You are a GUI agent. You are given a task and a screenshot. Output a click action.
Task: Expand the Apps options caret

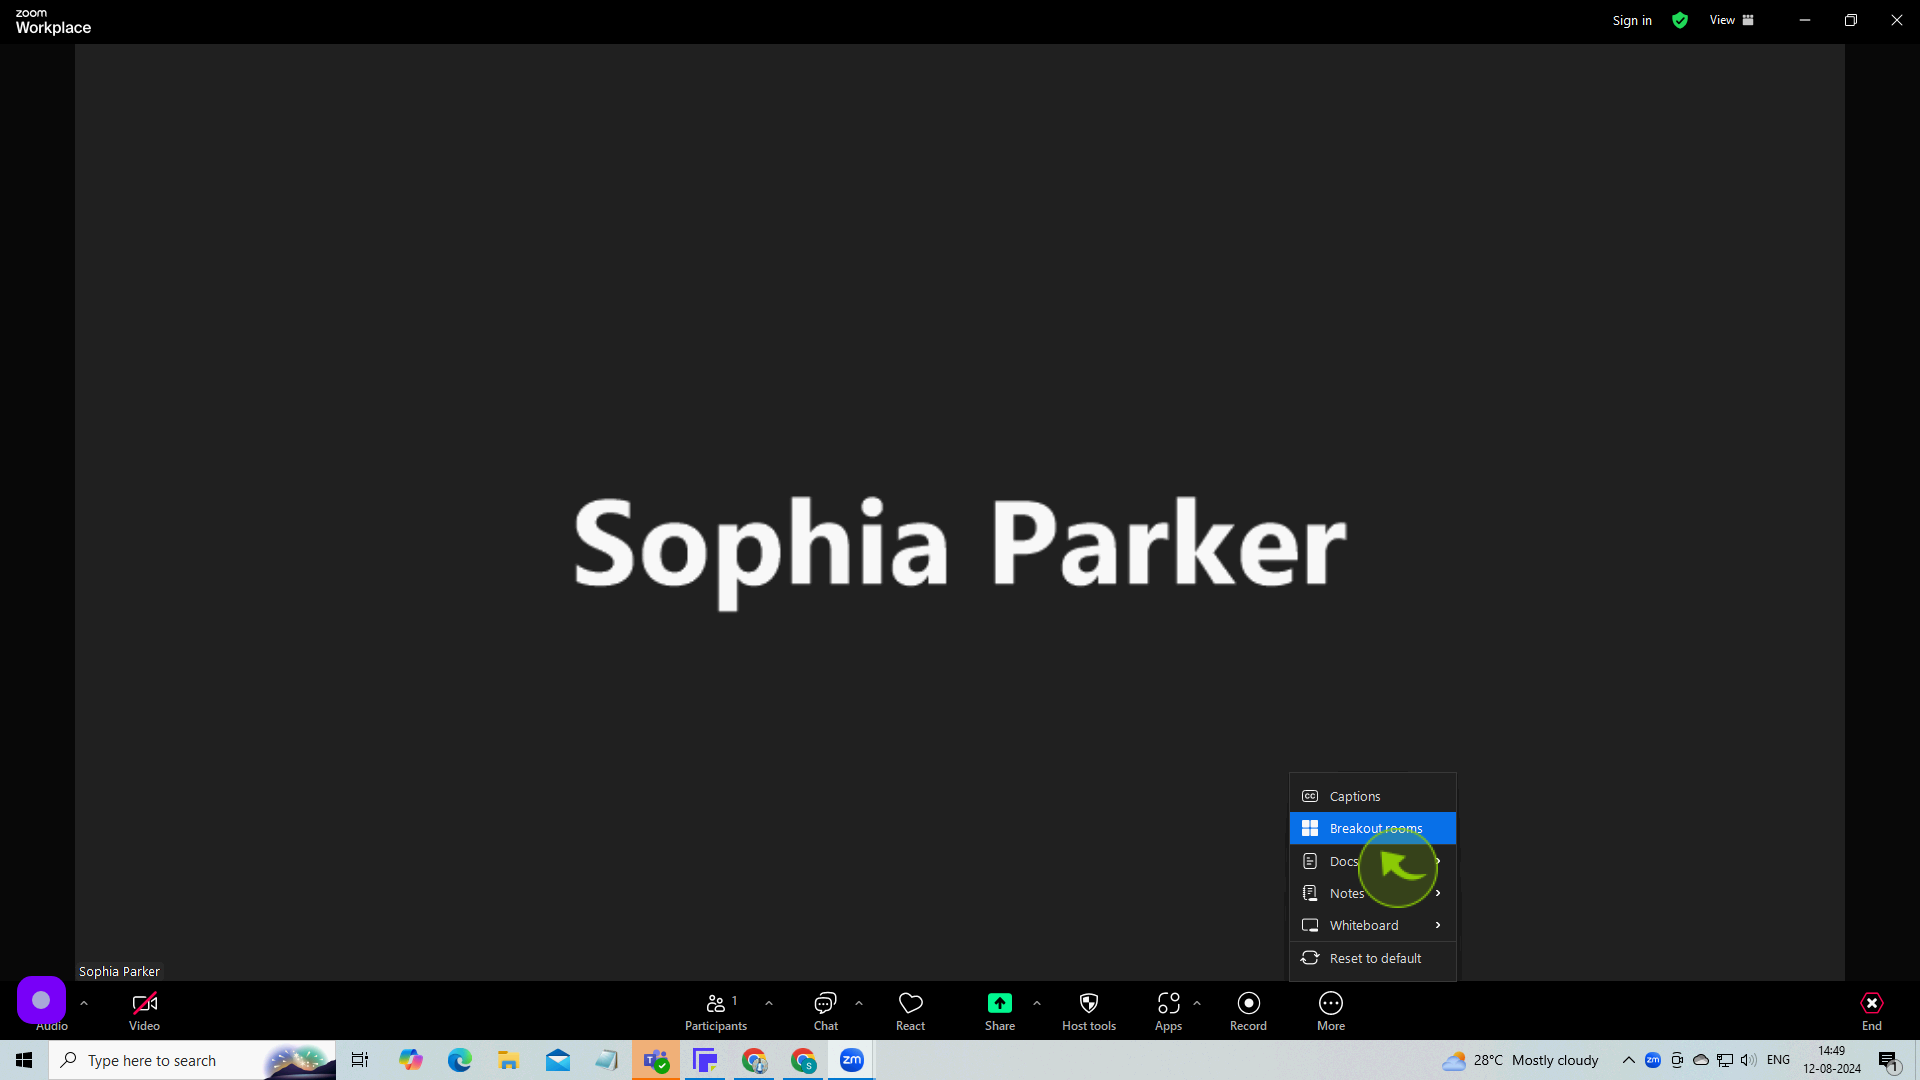[x=1197, y=1002]
